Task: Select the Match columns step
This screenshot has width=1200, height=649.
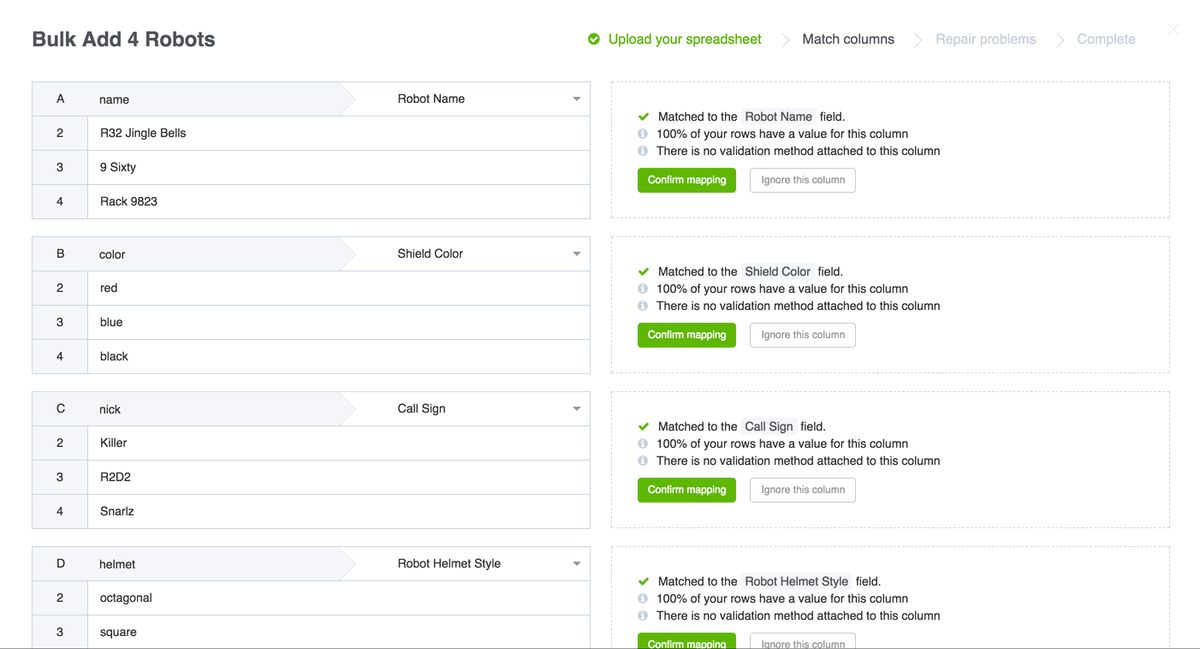Action: coord(848,39)
